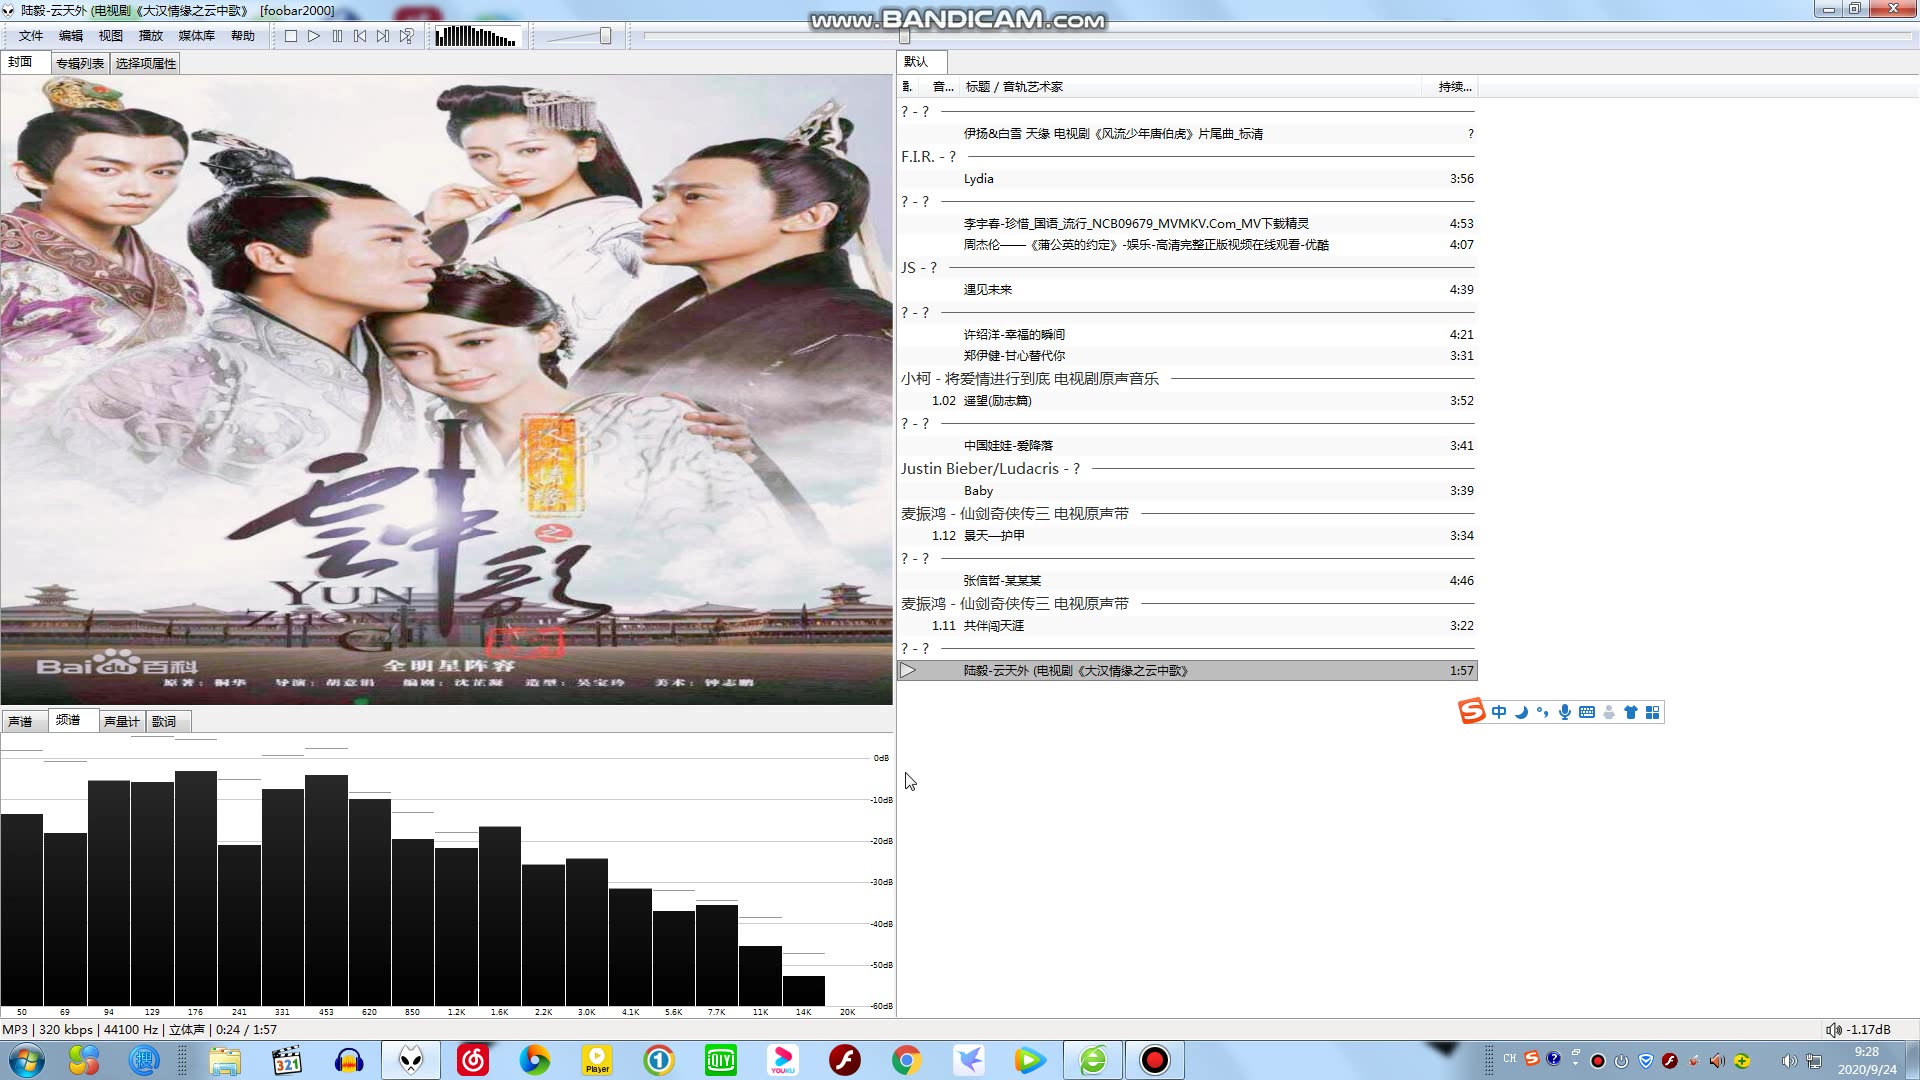Open Media Player Classic 321 taskbar icon

point(287,1060)
